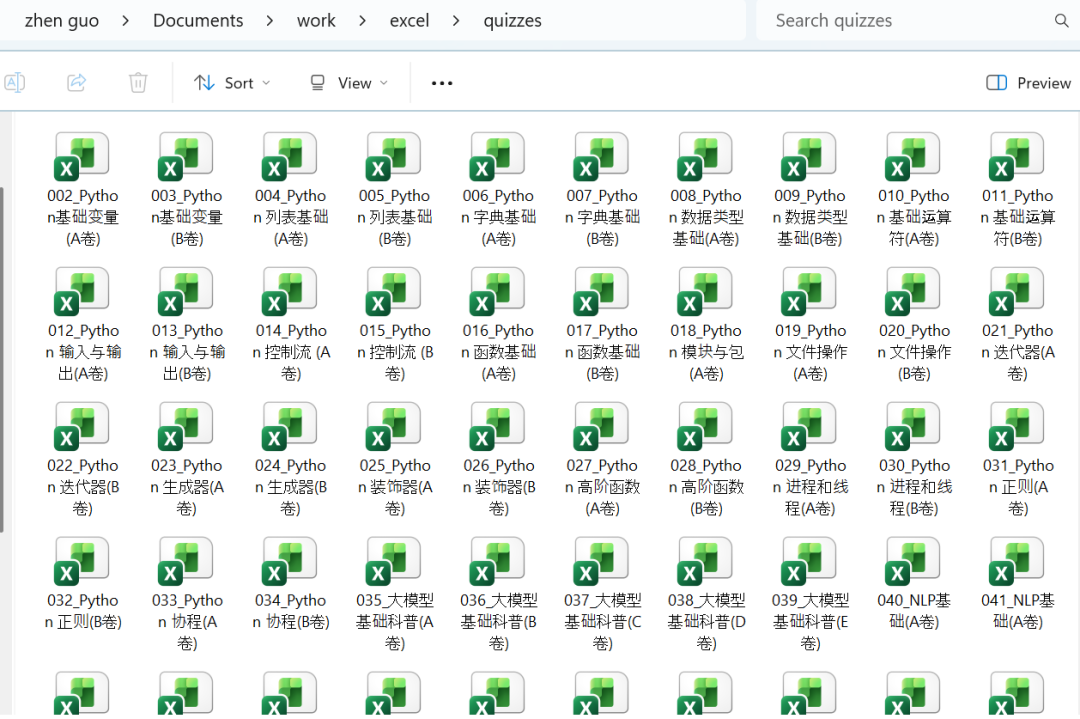
Task: Click file name 027_Python 高阶函数(A卷)
Action: (603, 487)
